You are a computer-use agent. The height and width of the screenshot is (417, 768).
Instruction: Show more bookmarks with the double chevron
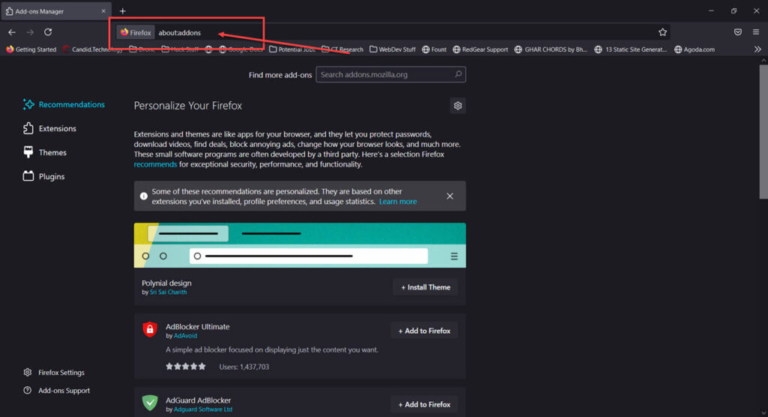(757, 49)
